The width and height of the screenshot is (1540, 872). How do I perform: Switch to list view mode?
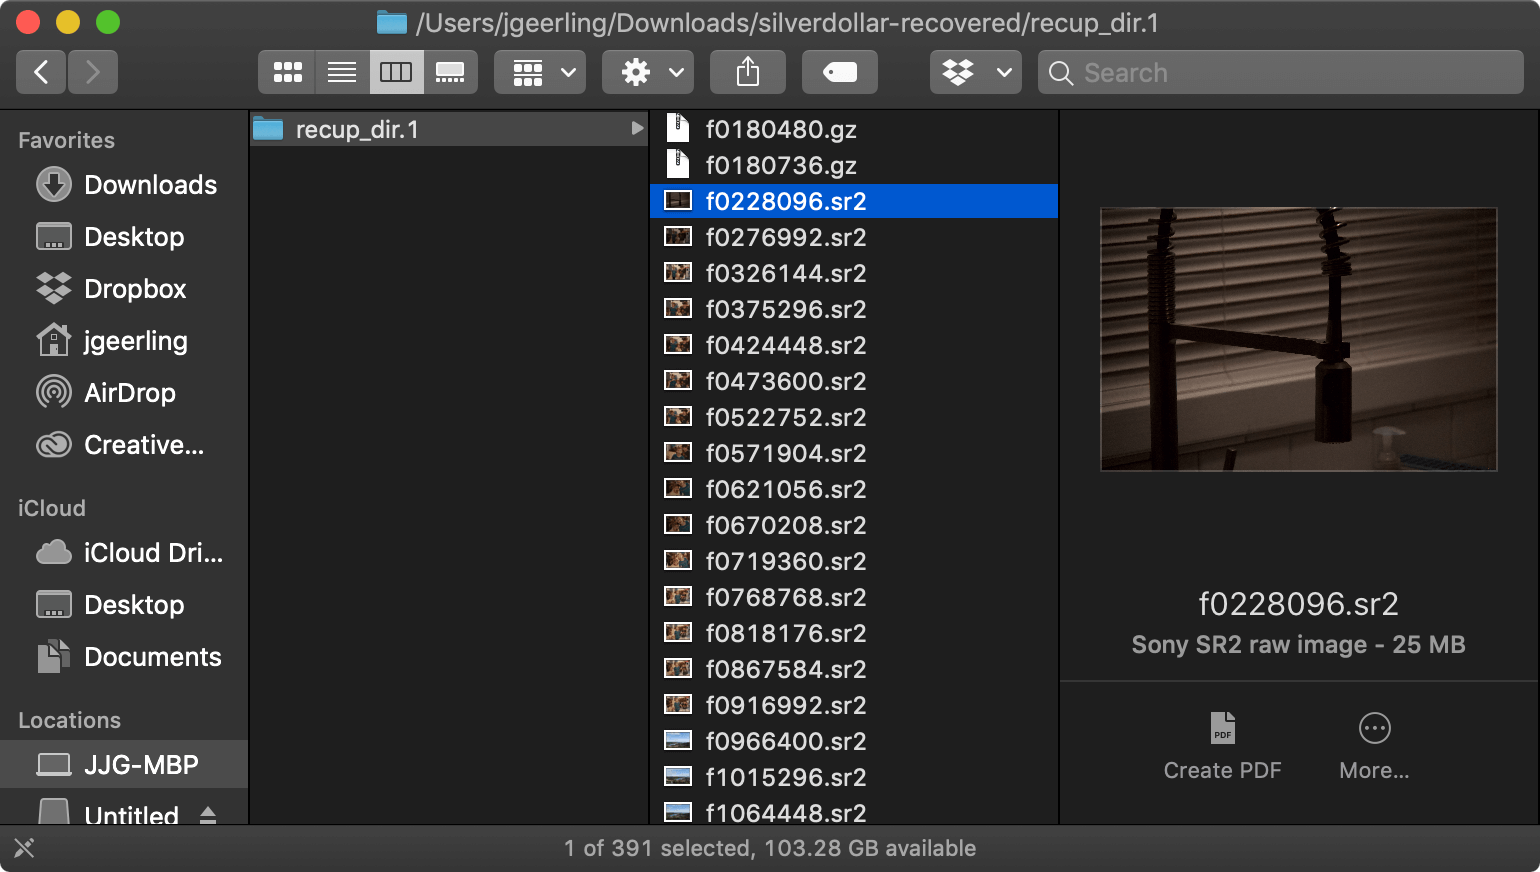(x=342, y=72)
